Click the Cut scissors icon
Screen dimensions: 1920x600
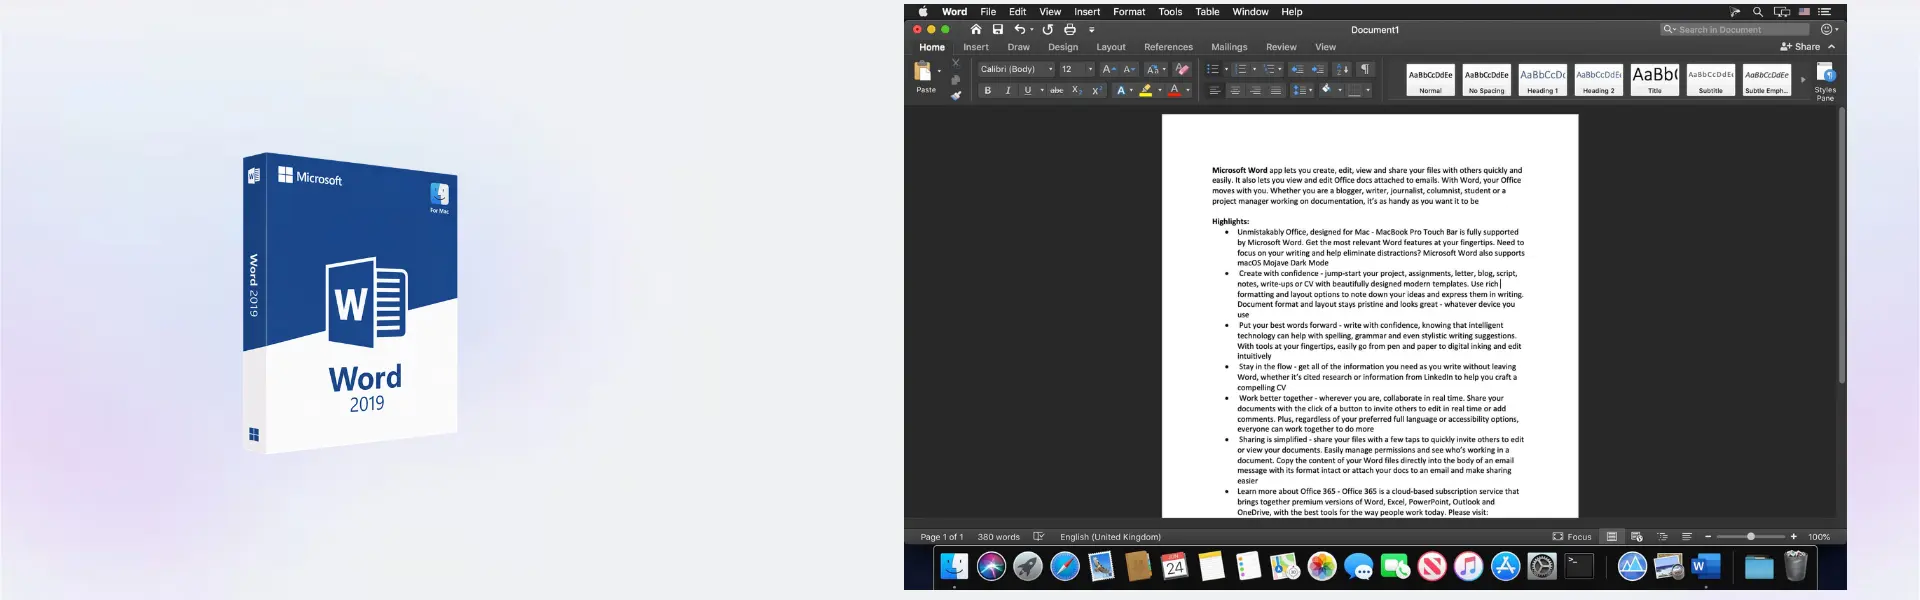[956, 62]
